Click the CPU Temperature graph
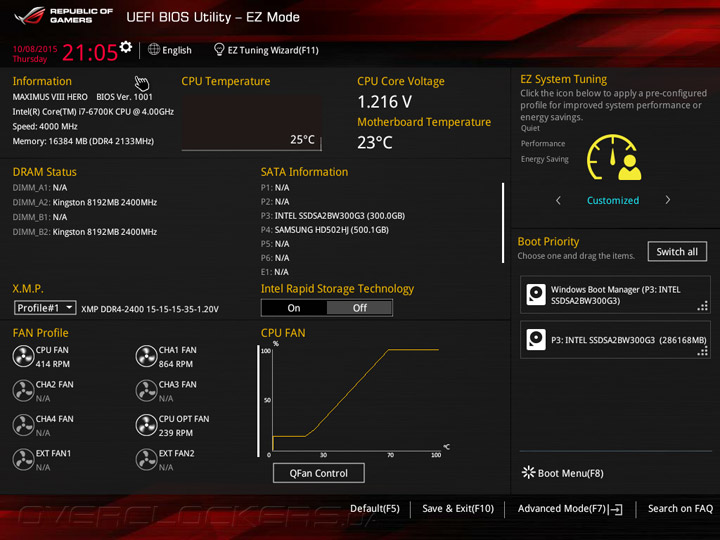 [x=251, y=123]
